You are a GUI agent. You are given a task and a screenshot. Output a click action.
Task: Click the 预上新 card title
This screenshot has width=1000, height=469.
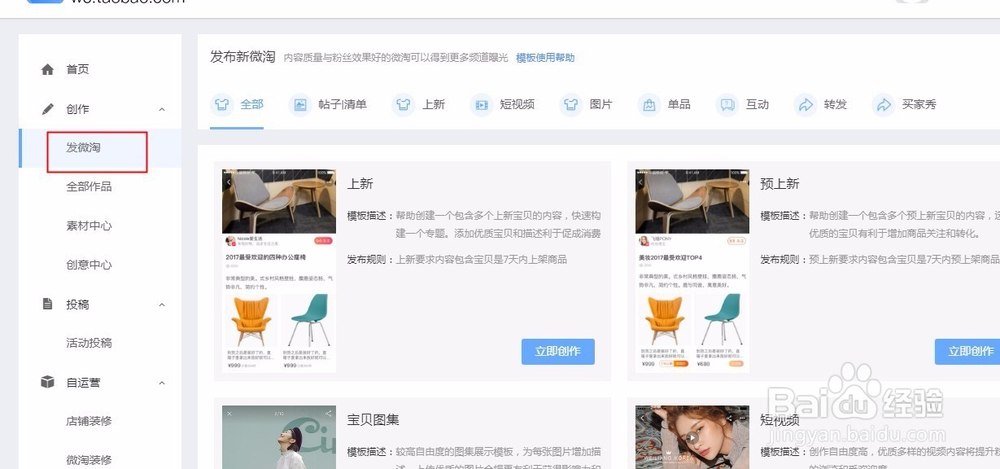[x=779, y=184]
